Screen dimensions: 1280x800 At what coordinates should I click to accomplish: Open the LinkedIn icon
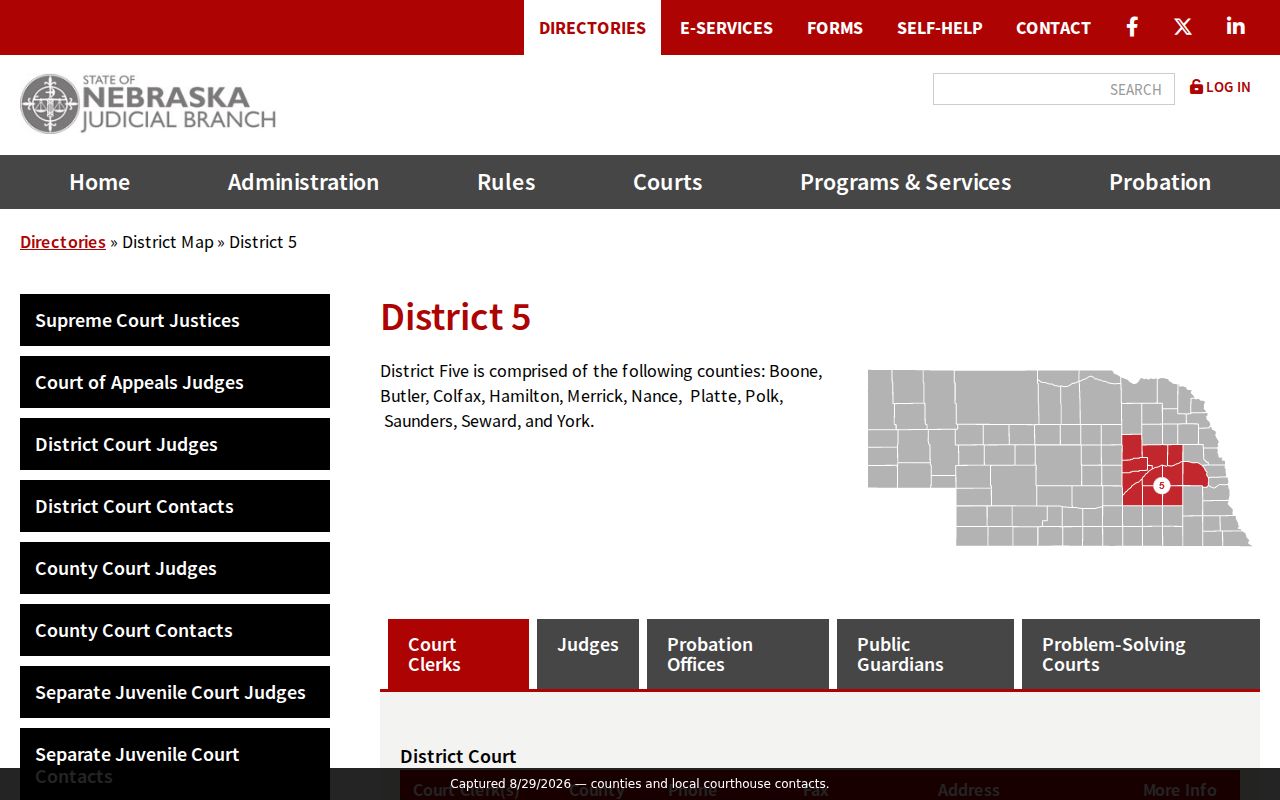pyautogui.click(x=1236, y=27)
